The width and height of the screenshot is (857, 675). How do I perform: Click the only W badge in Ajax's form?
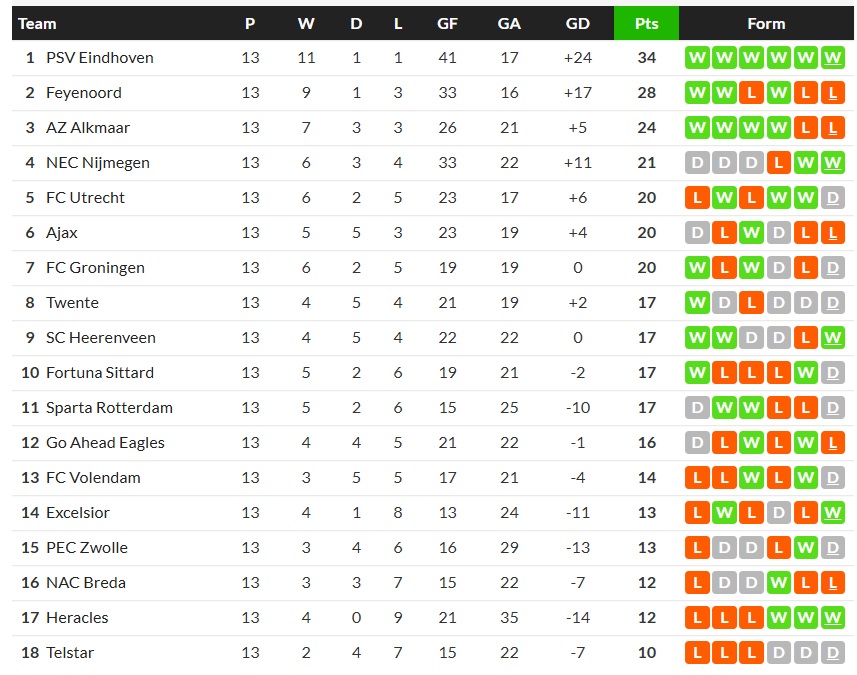point(751,233)
